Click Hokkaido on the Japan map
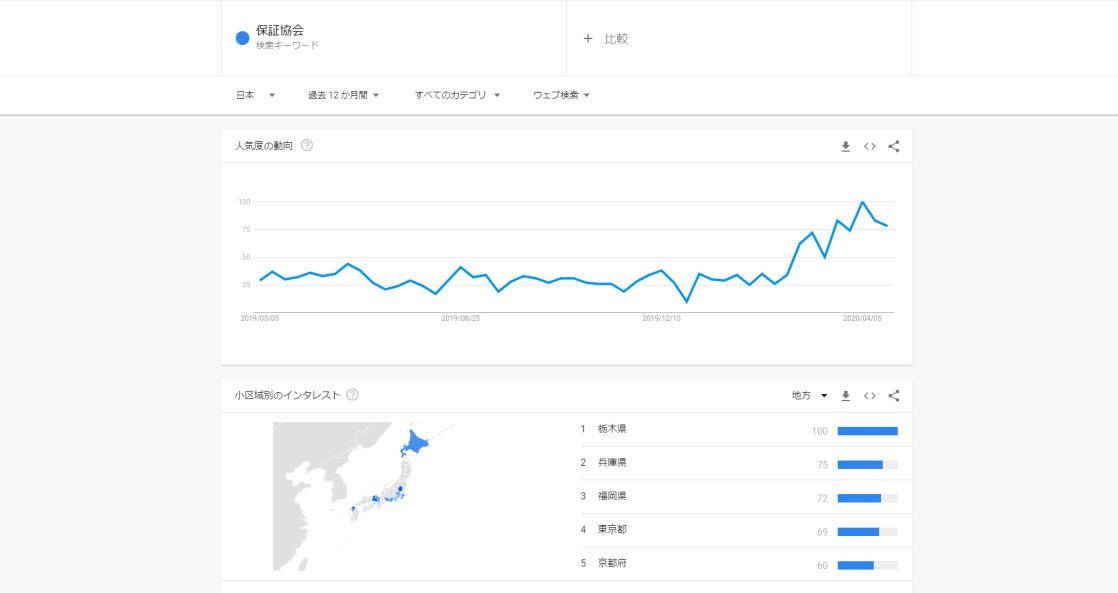1118x593 pixels. 421,443
